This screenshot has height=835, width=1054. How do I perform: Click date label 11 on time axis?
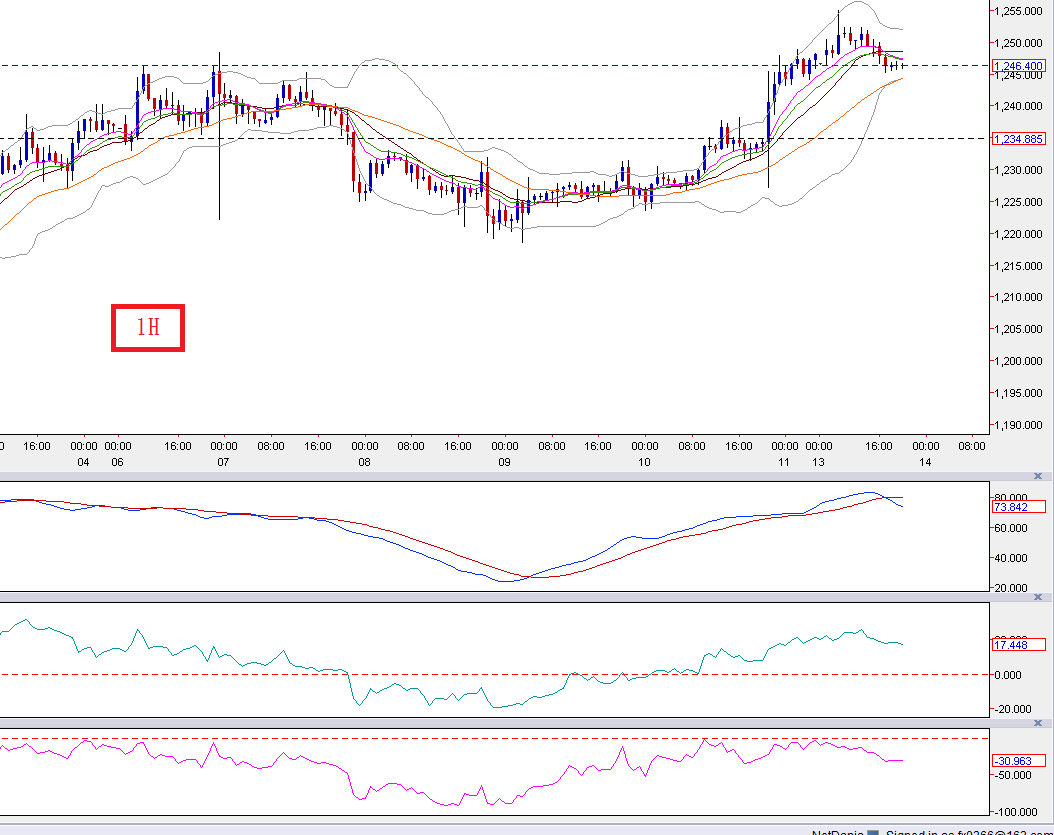click(784, 462)
